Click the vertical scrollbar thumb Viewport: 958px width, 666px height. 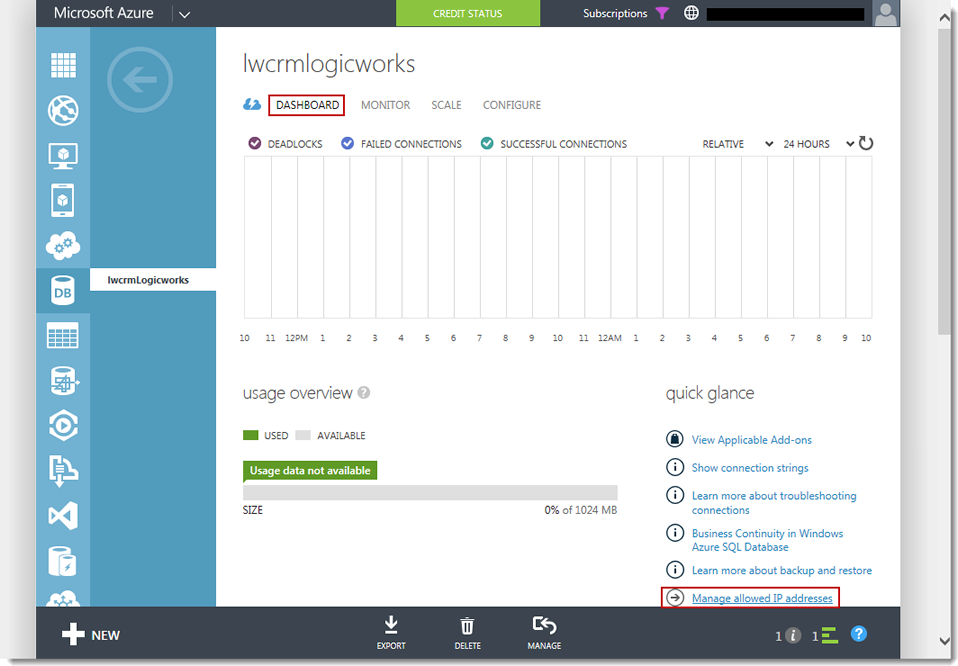pos(945,181)
